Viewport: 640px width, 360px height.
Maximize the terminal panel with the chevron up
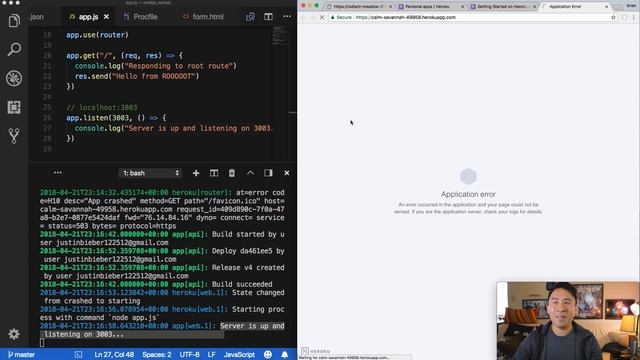tap(250, 173)
